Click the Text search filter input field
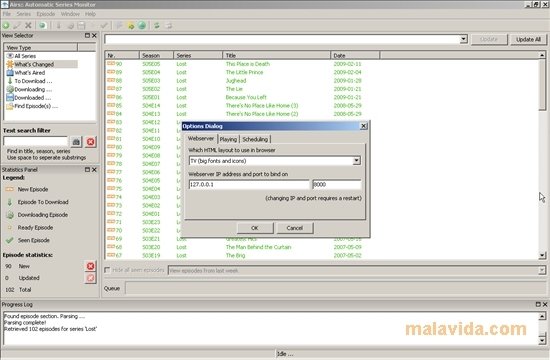Screen dimensions: 550x360 pos(35,141)
